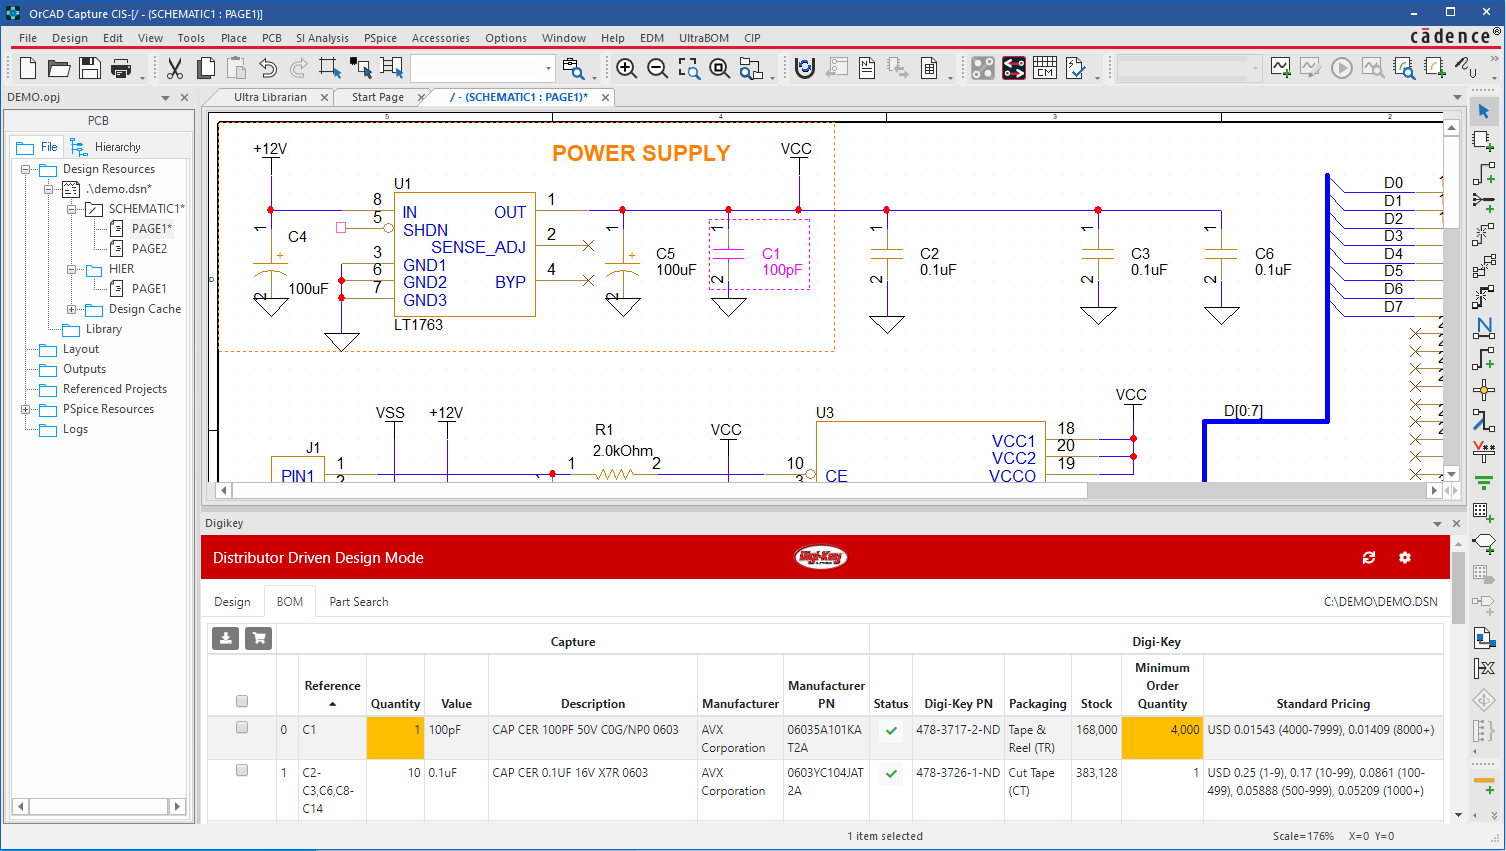Click the New Simulation Profile icon

1280,68
